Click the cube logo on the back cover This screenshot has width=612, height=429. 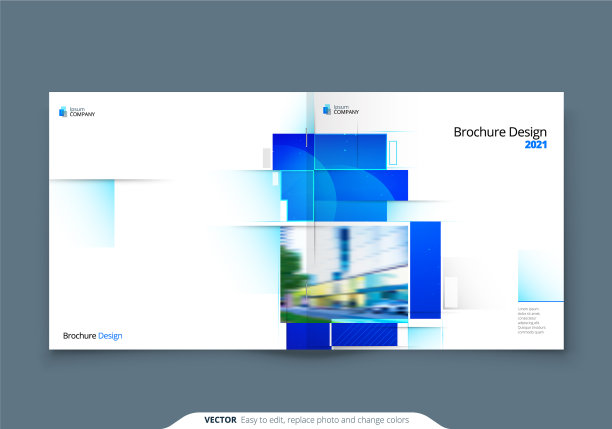tap(63, 112)
